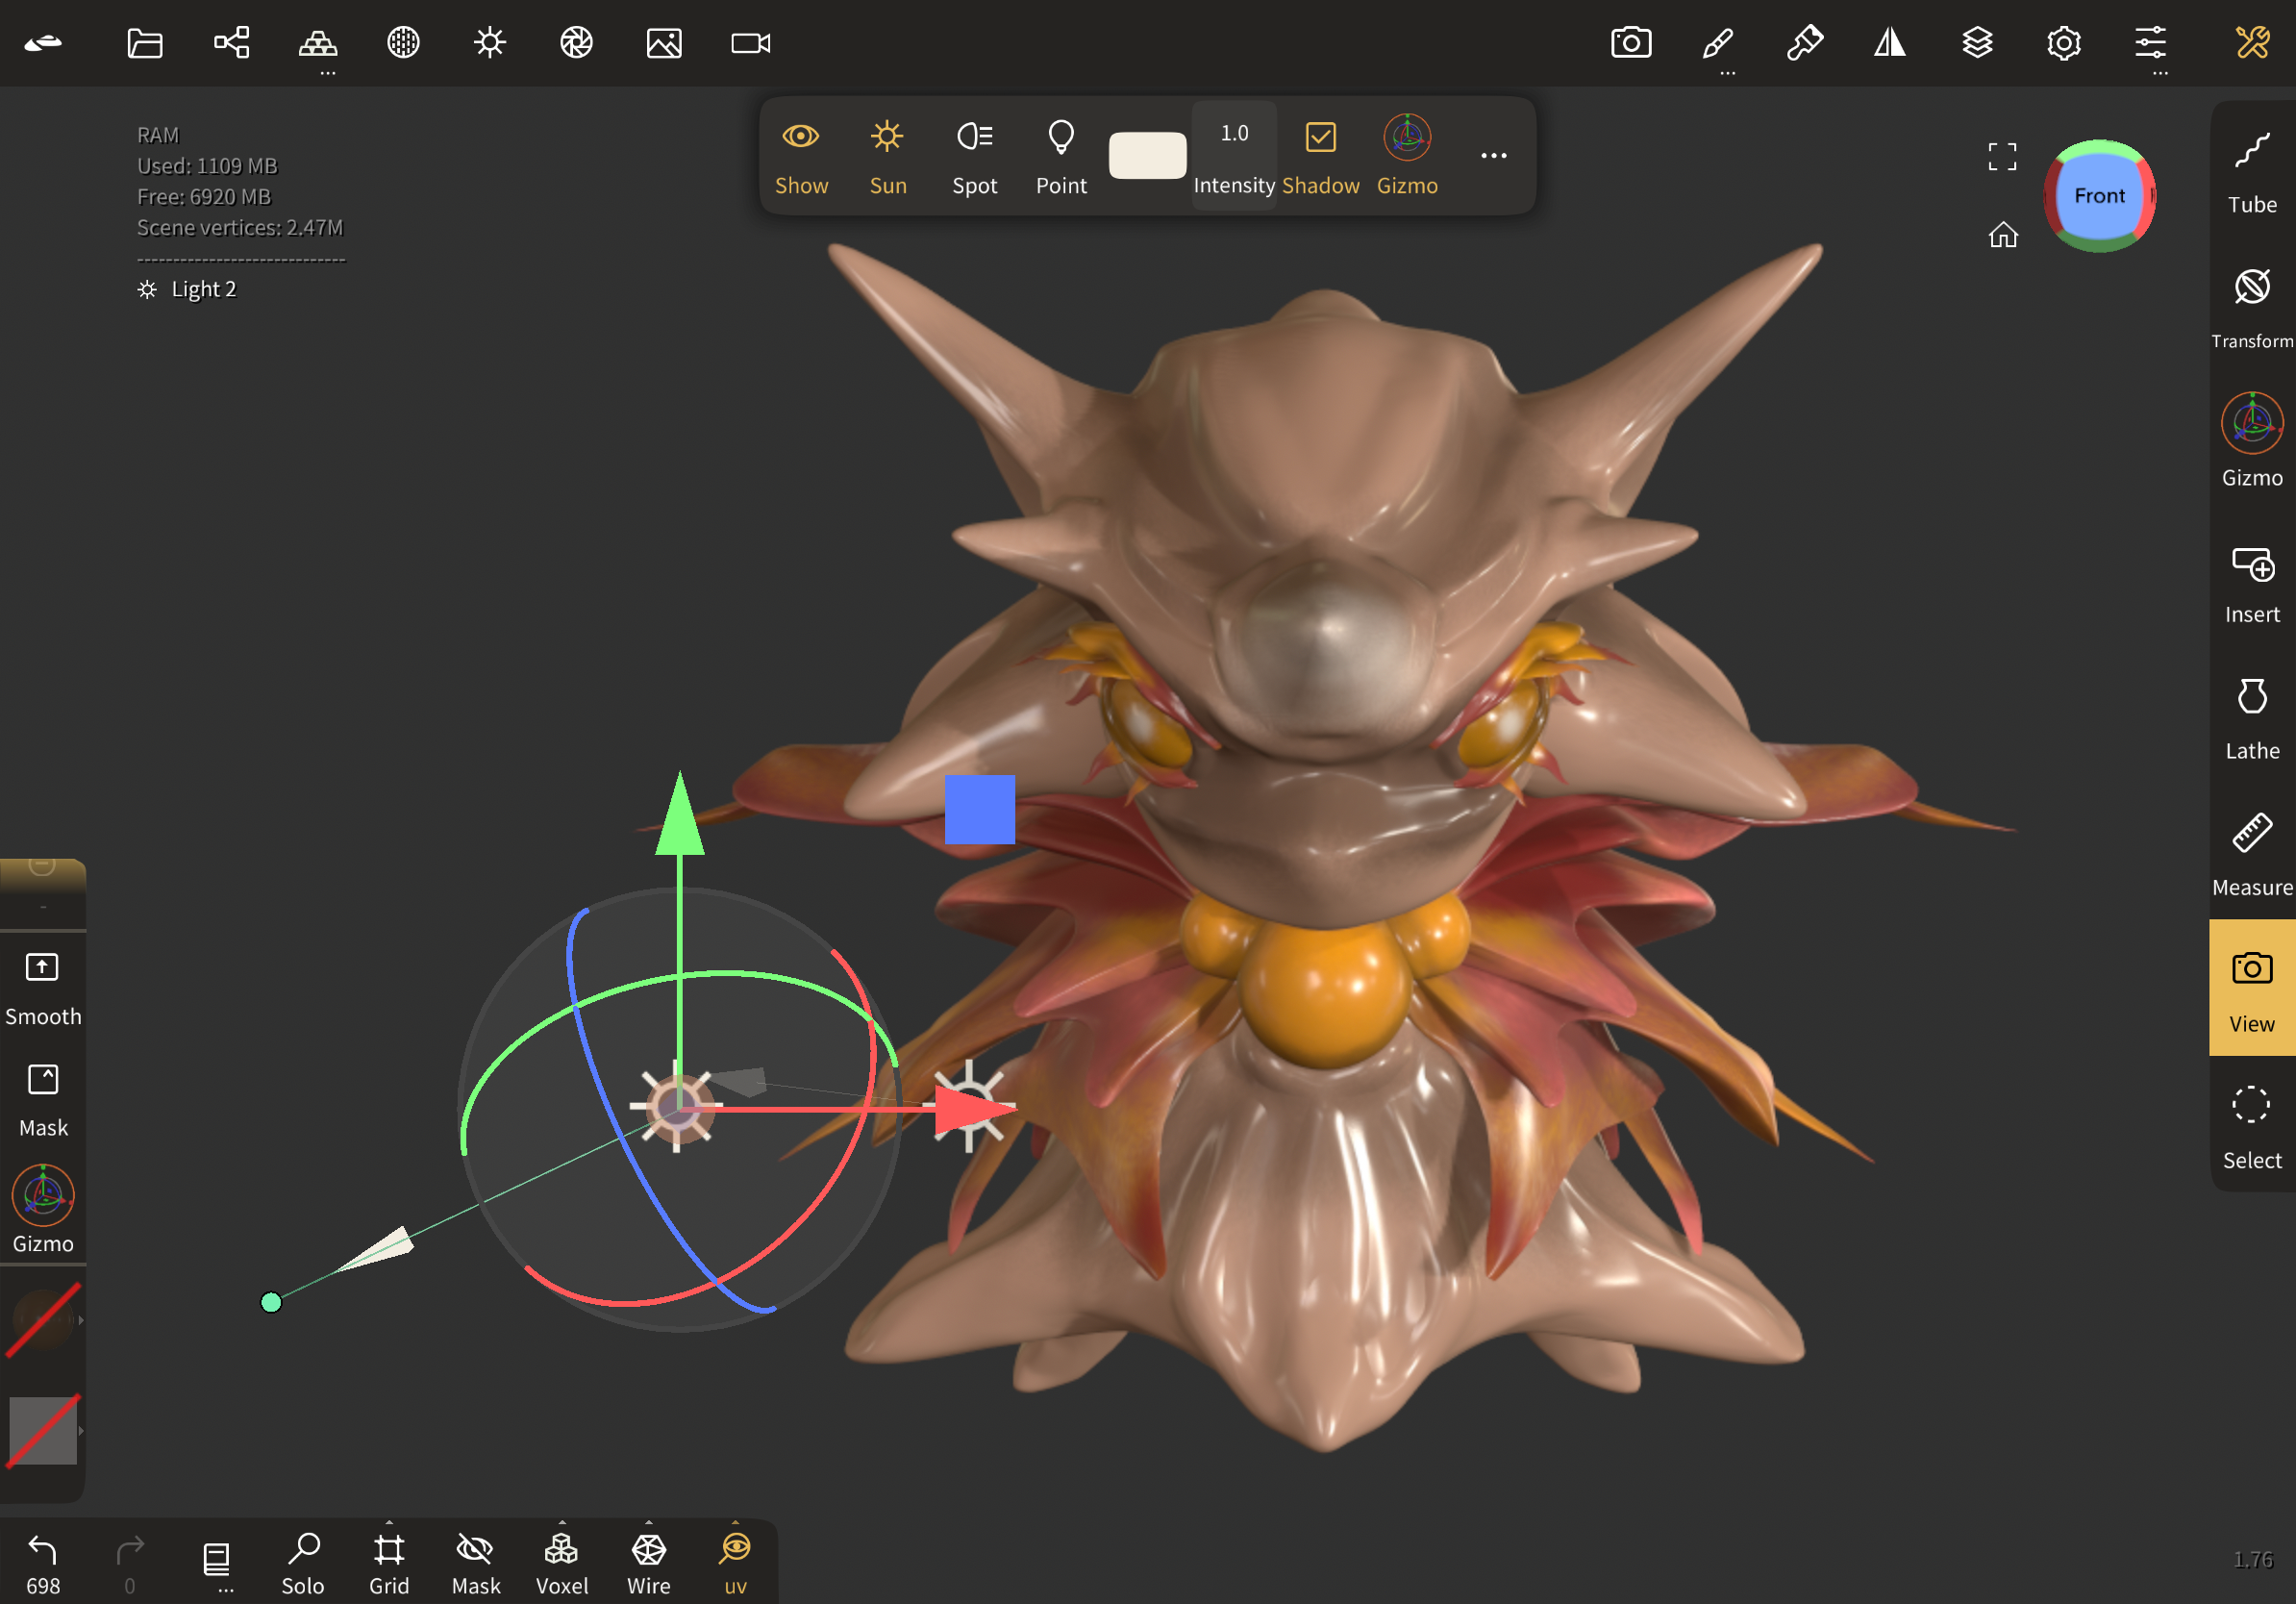Toggle the Shadow checkbox
The height and width of the screenshot is (1604, 2296).
point(1320,157)
